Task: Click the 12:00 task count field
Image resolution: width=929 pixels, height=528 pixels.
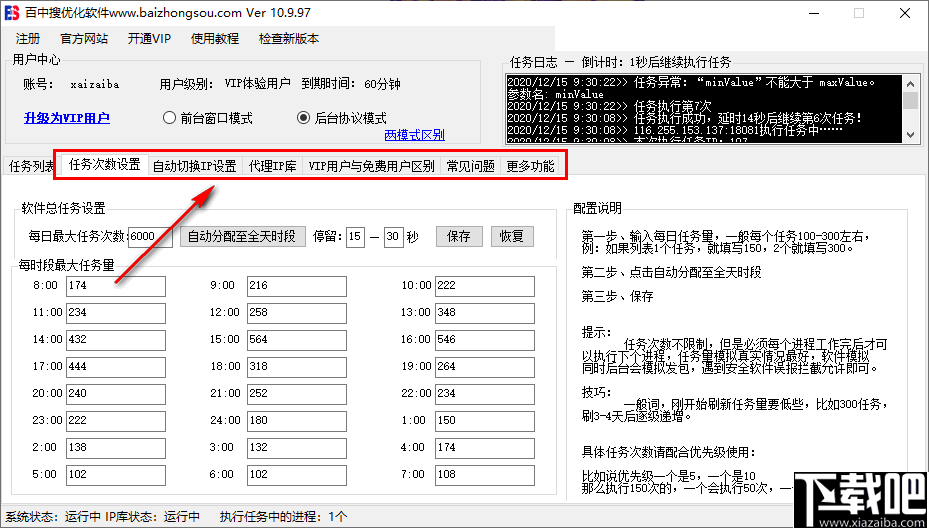Action: click(x=297, y=313)
